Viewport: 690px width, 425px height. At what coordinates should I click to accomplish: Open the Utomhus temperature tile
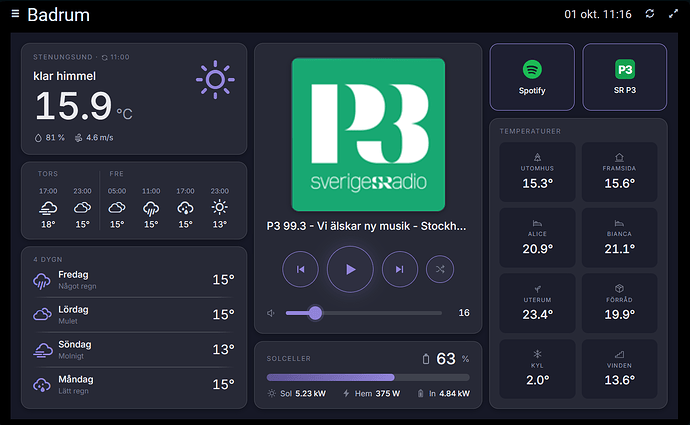click(x=537, y=172)
